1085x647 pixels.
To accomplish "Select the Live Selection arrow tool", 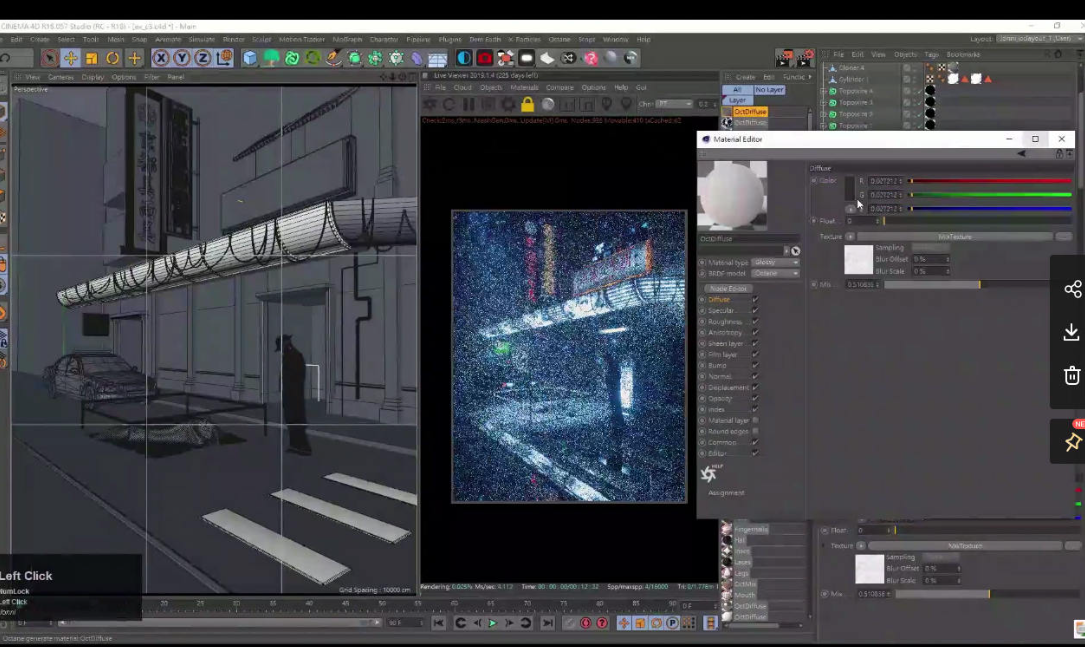I will tap(49, 58).
